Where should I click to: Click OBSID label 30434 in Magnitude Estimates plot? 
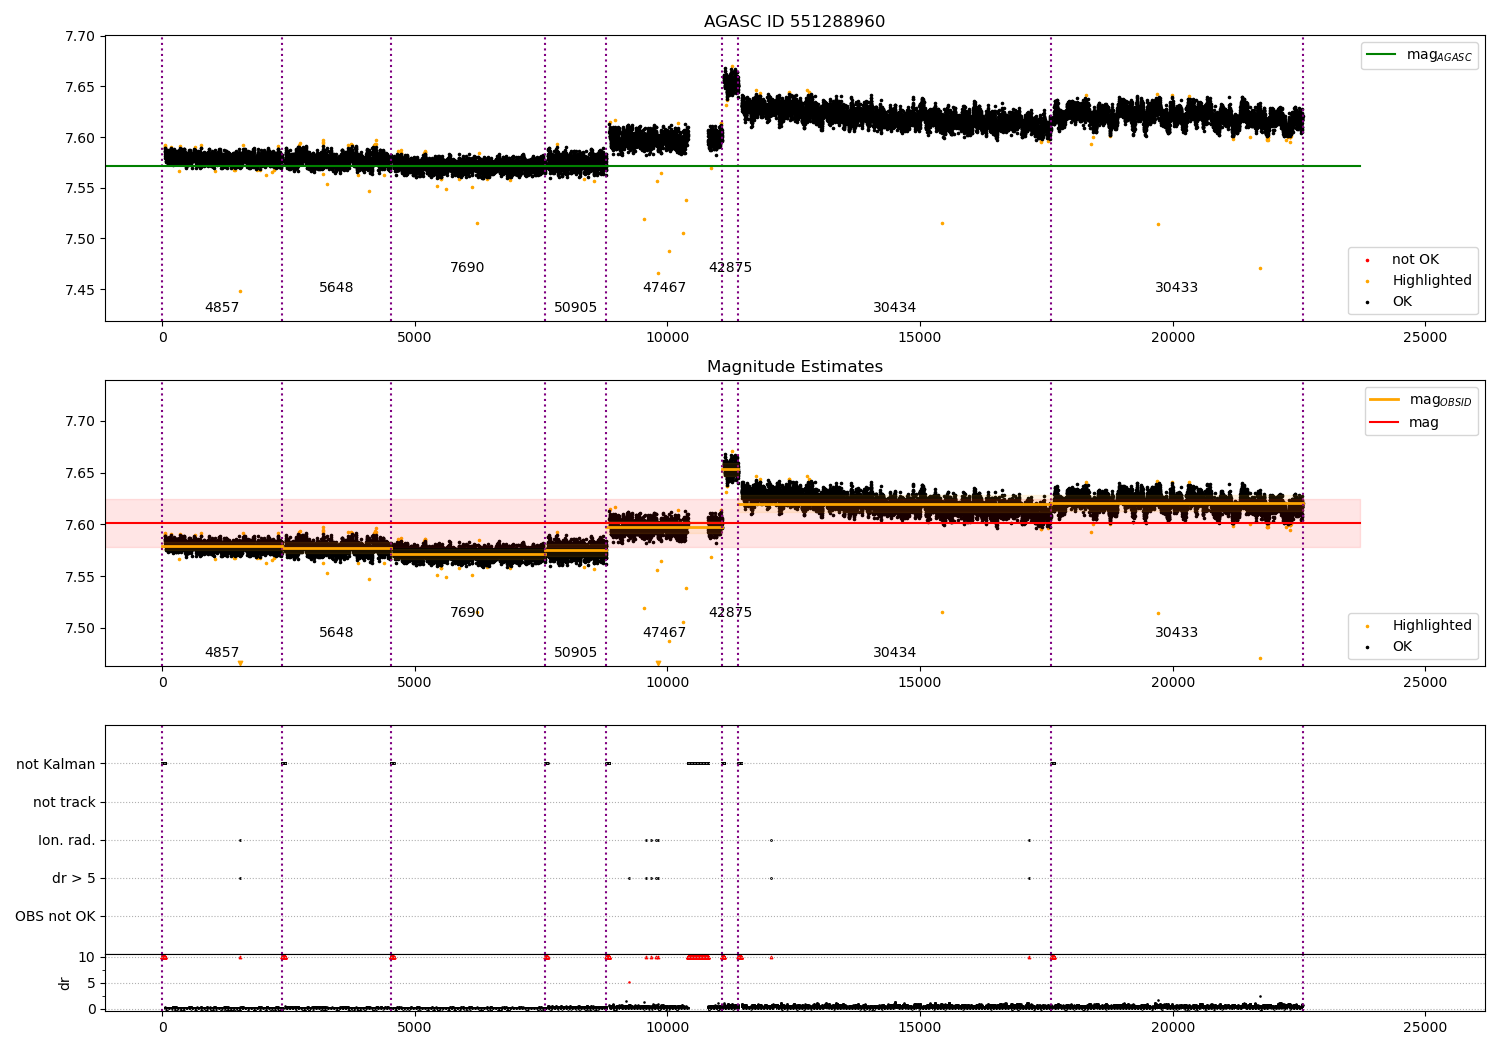(x=894, y=653)
